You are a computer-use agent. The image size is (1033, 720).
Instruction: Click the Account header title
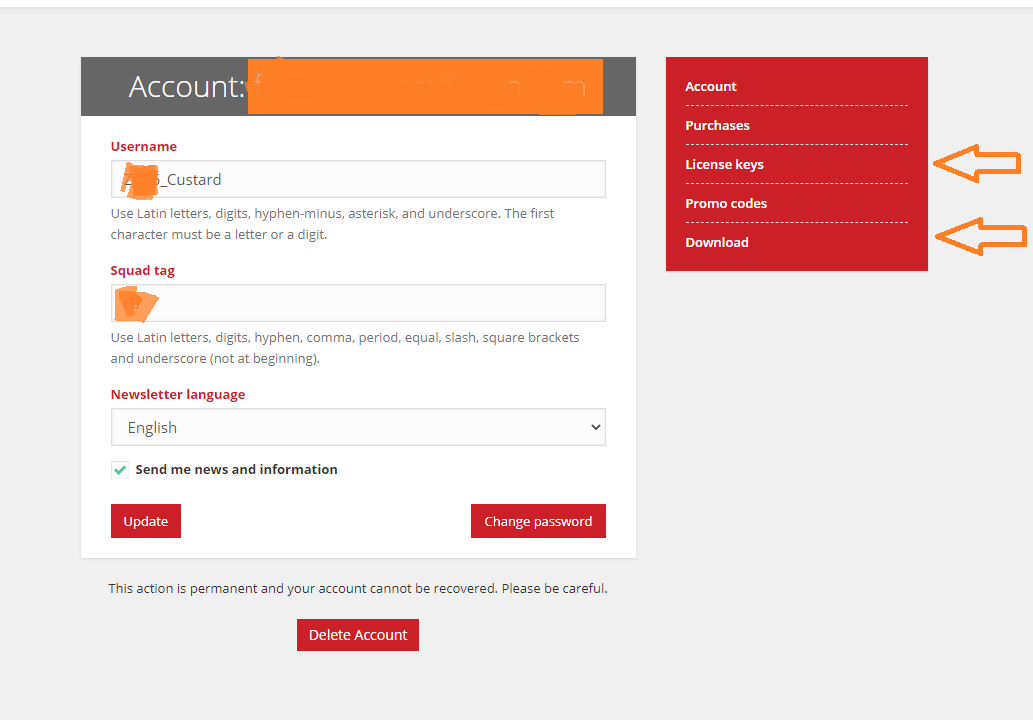click(x=187, y=87)
